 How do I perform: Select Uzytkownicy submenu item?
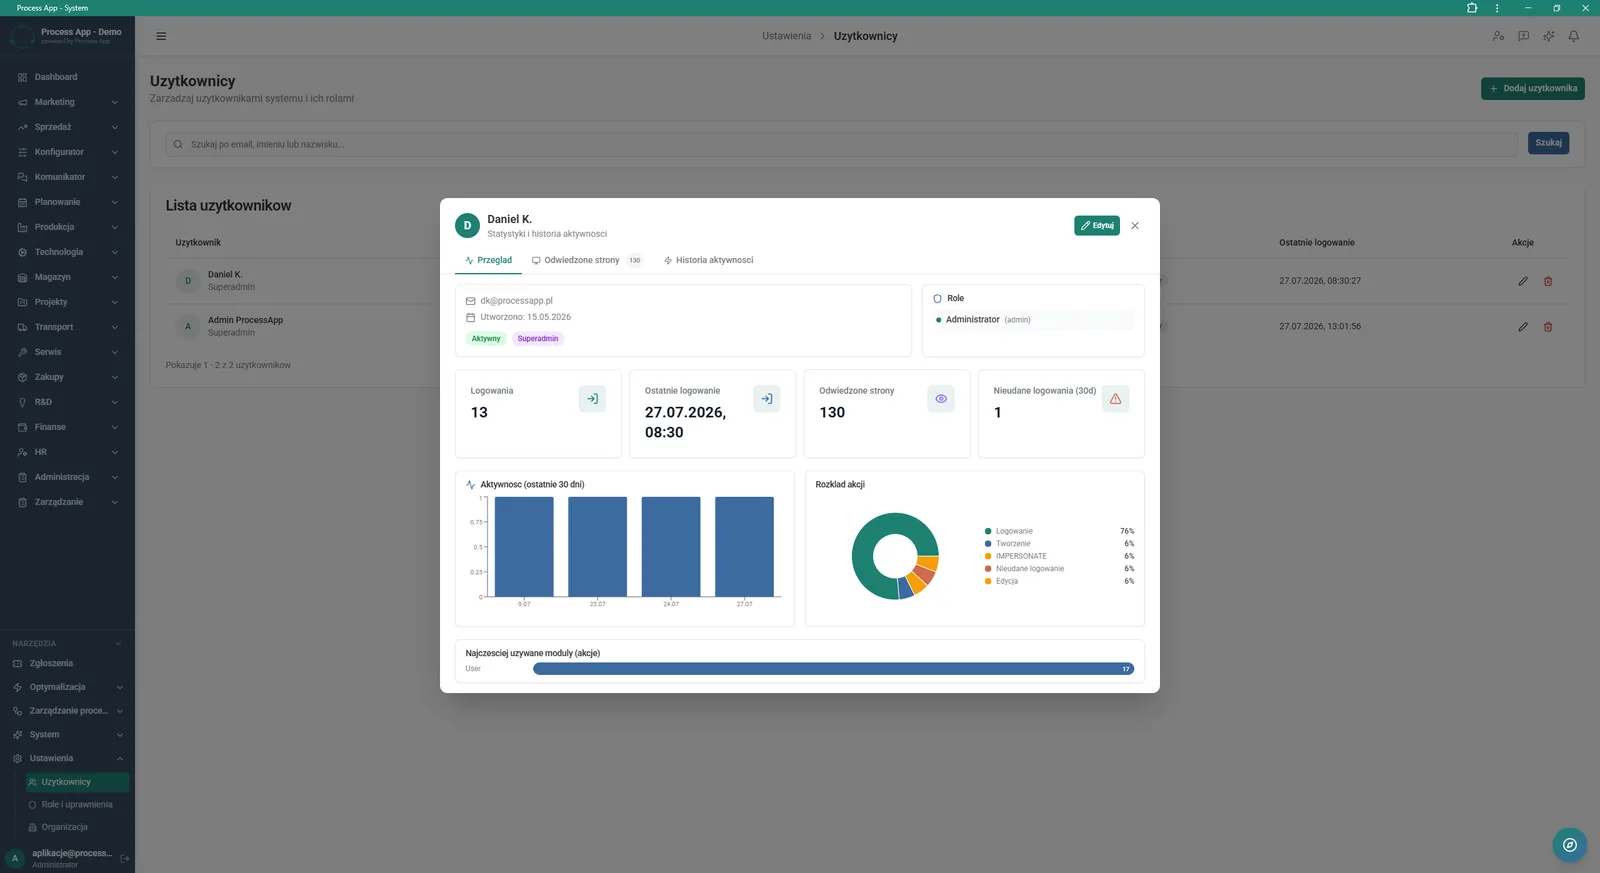[77, 782]
